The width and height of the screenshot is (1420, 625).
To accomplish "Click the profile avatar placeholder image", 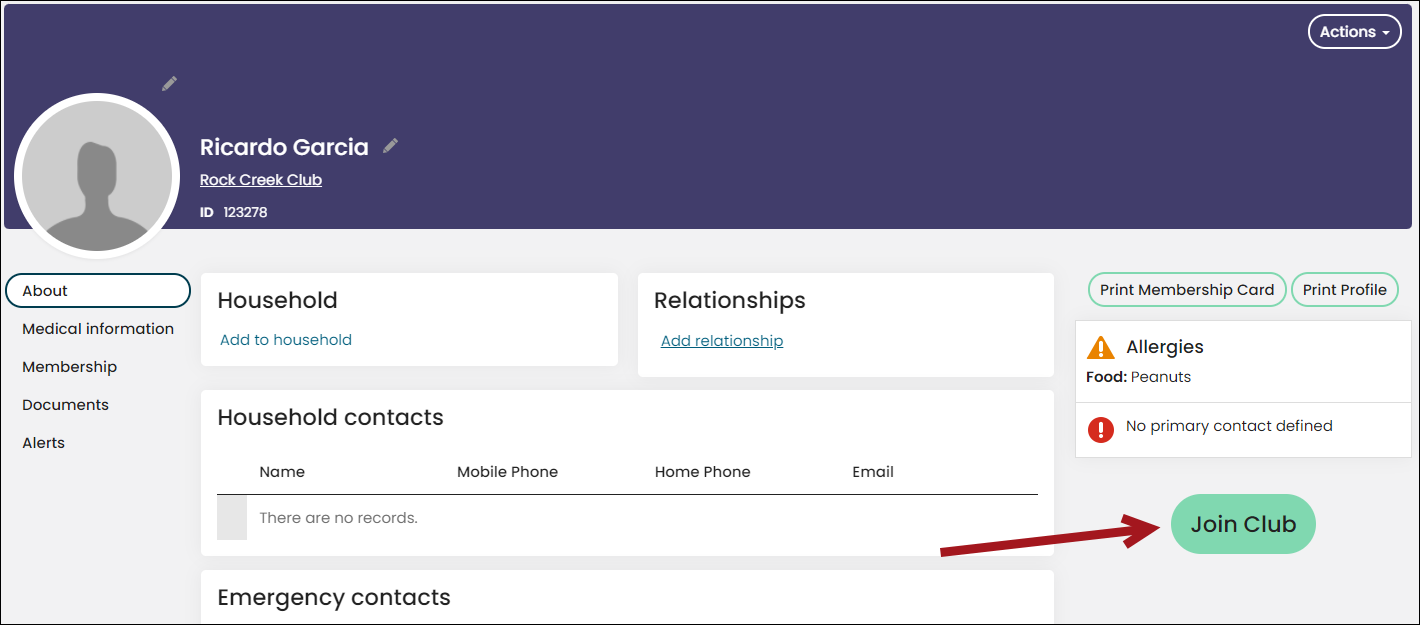I will pos(97,176).
